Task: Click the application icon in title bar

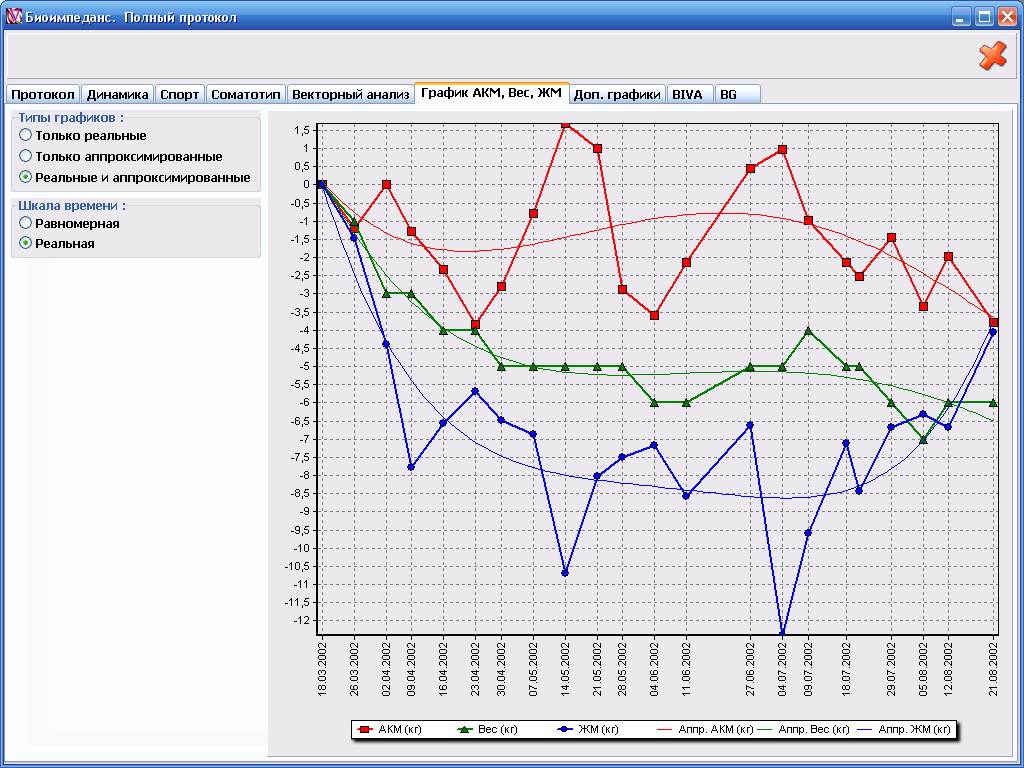Action: tap(14, 17)
